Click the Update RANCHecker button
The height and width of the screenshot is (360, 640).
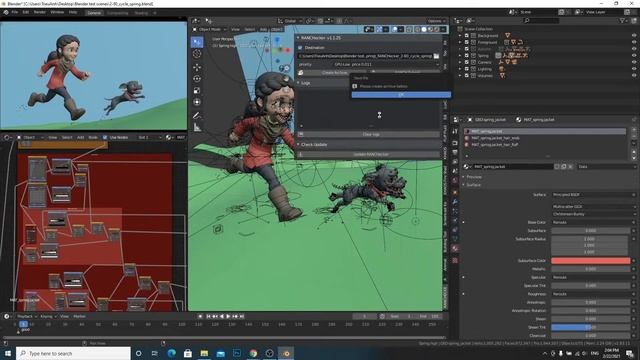pyautogui.click(x=371, y=154)
